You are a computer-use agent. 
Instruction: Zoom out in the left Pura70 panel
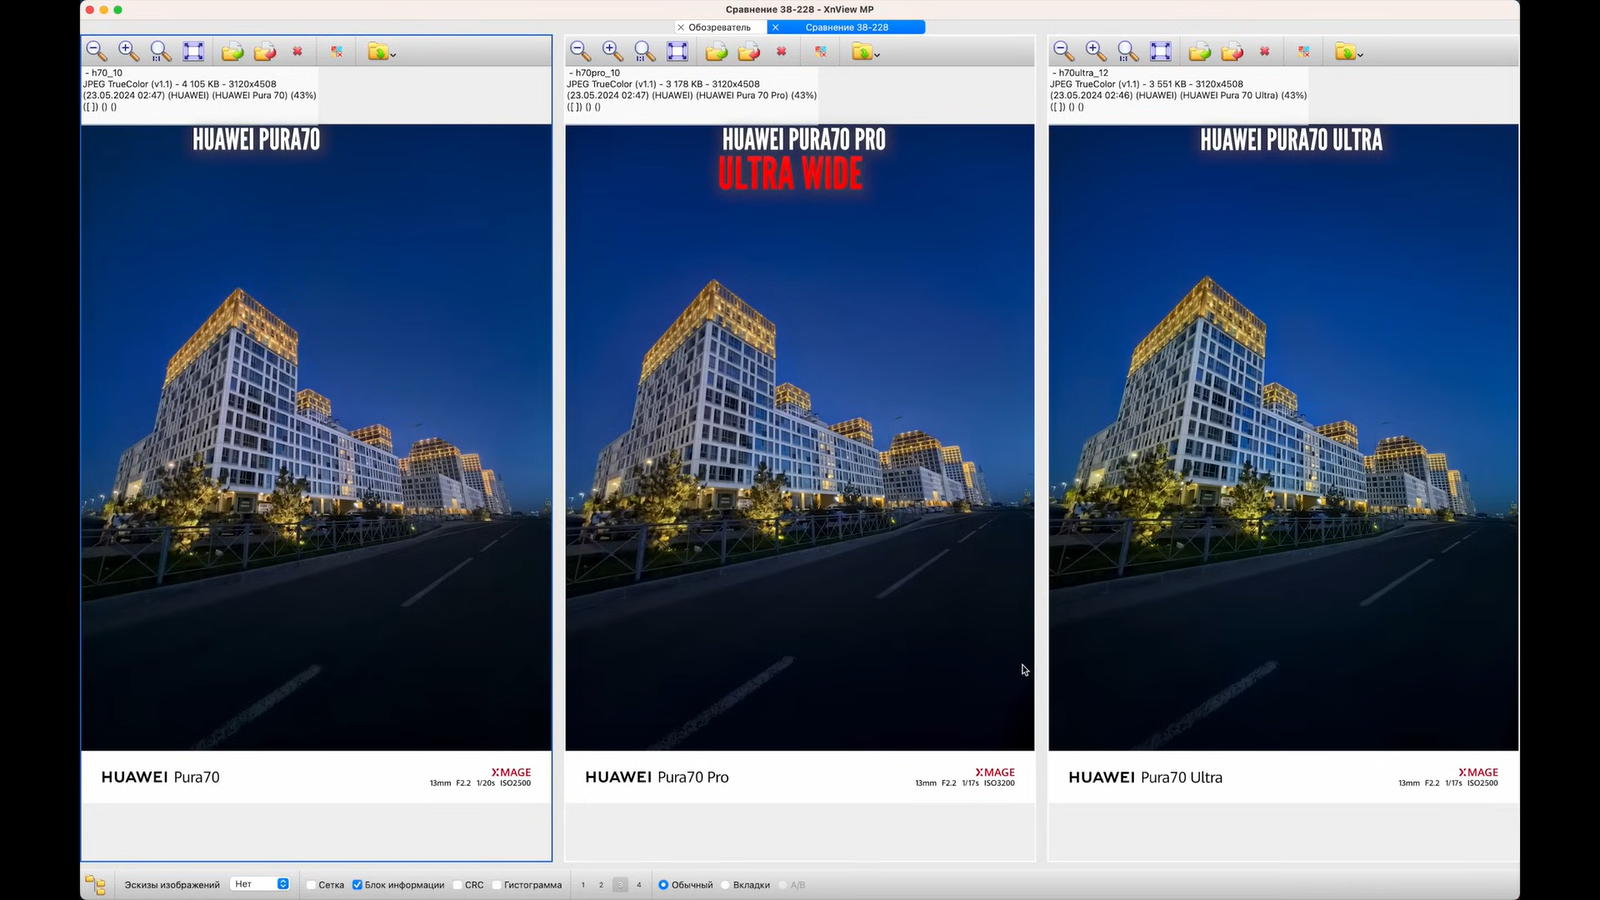96,51
